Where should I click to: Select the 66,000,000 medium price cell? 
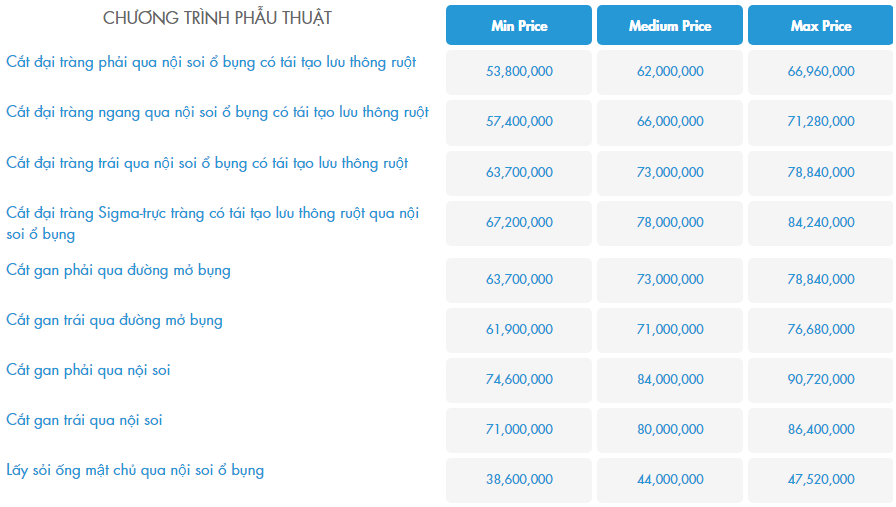click(x=670, y=122)
